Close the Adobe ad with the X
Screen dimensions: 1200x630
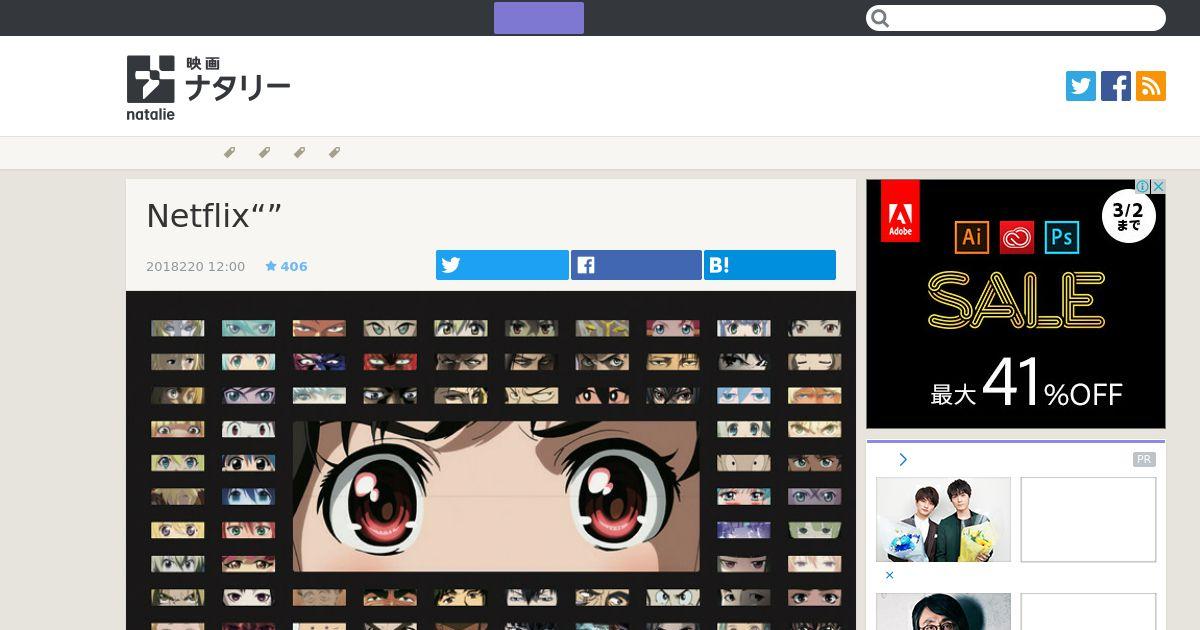pos(1158,186)
